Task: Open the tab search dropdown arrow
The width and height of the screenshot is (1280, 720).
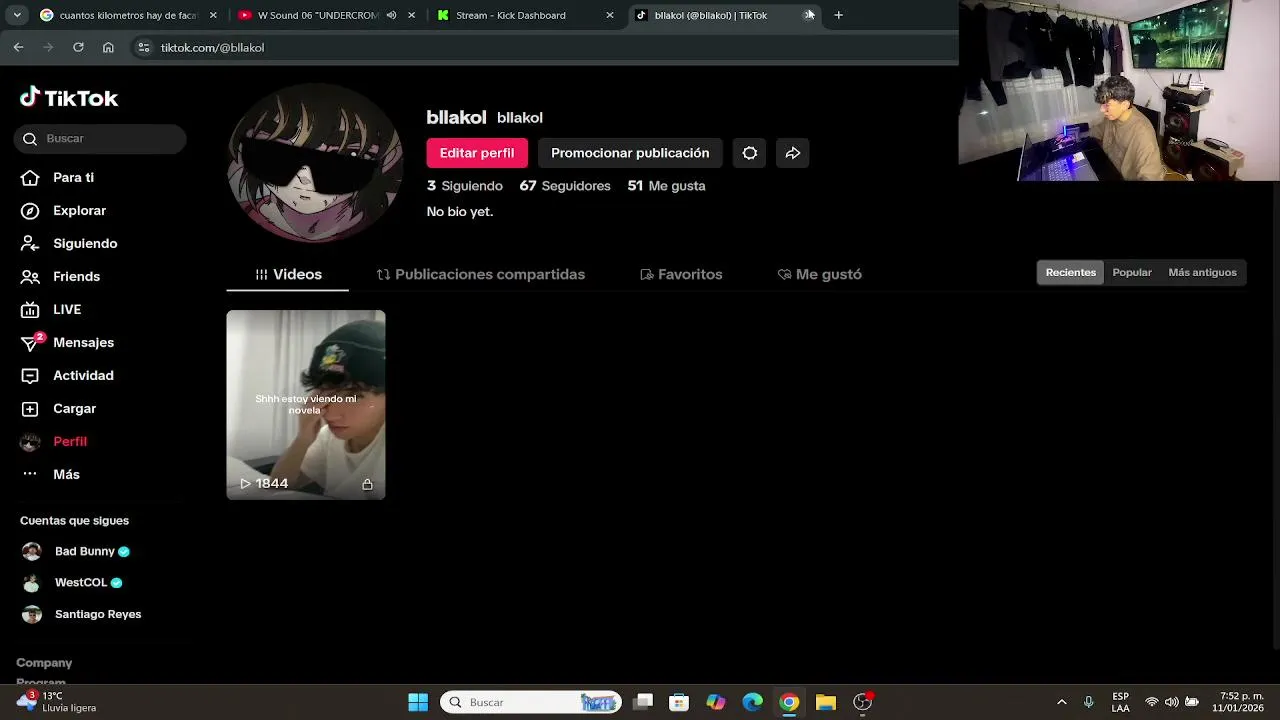Action: click(x=17, y=15)
